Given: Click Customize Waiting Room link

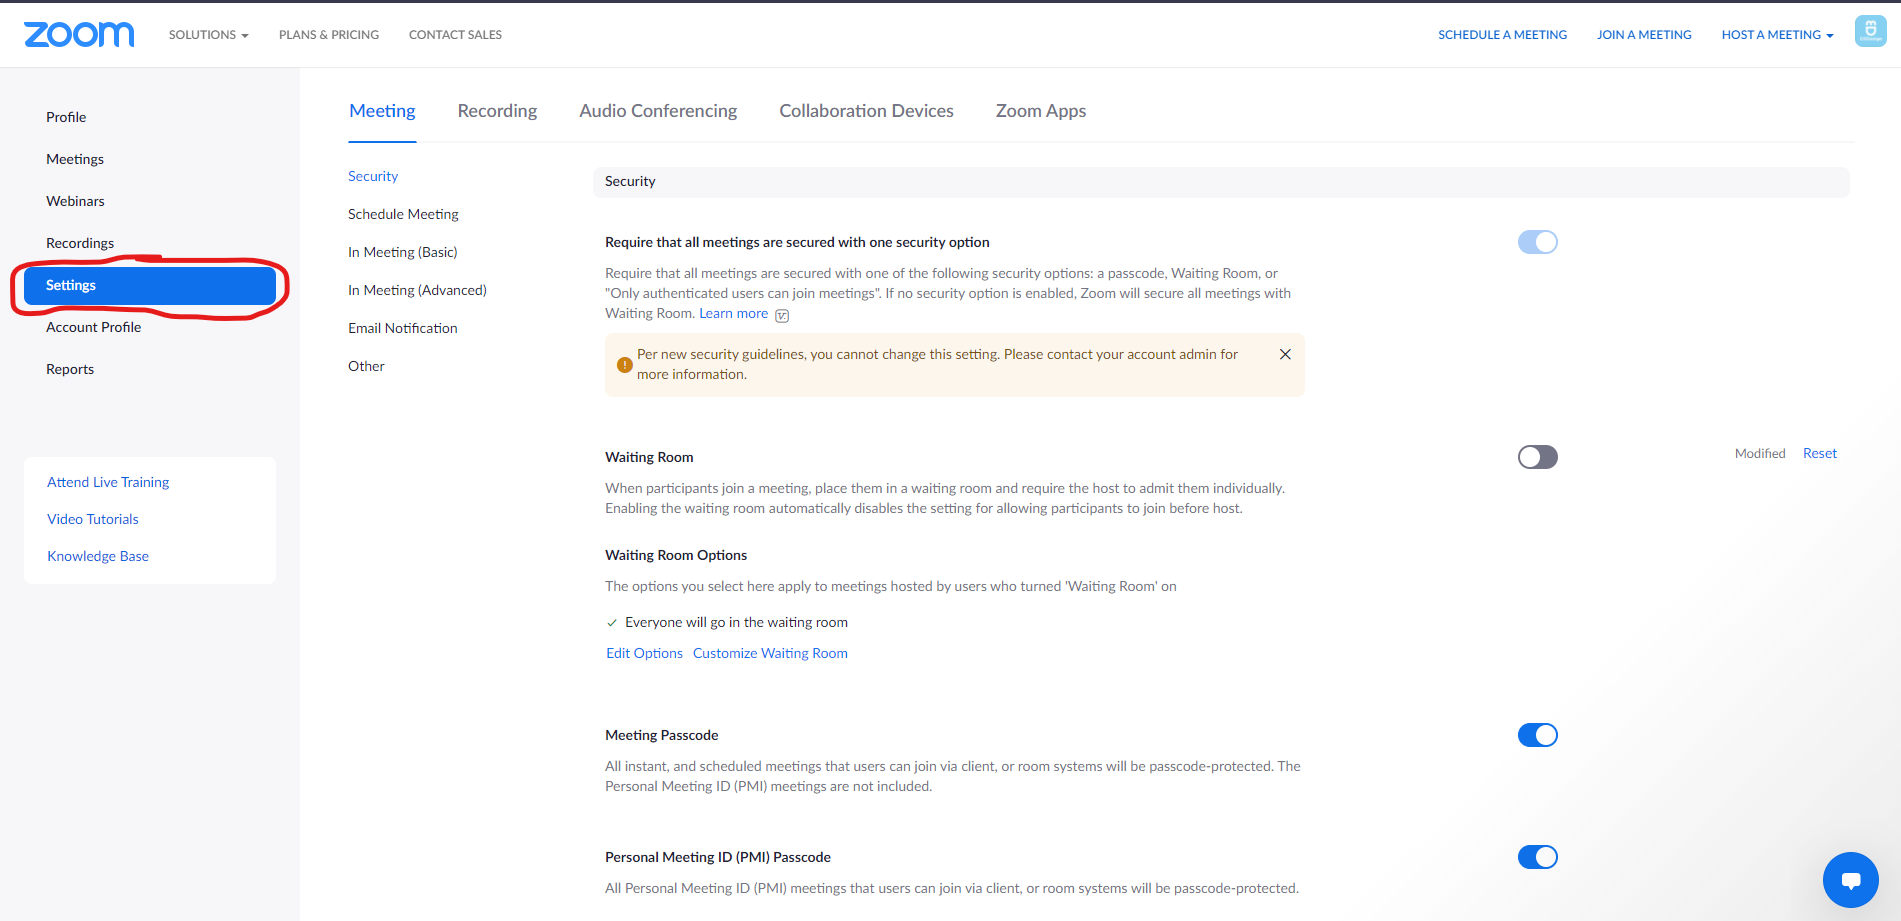Looking at the screenshot, I should coord(770,653).
